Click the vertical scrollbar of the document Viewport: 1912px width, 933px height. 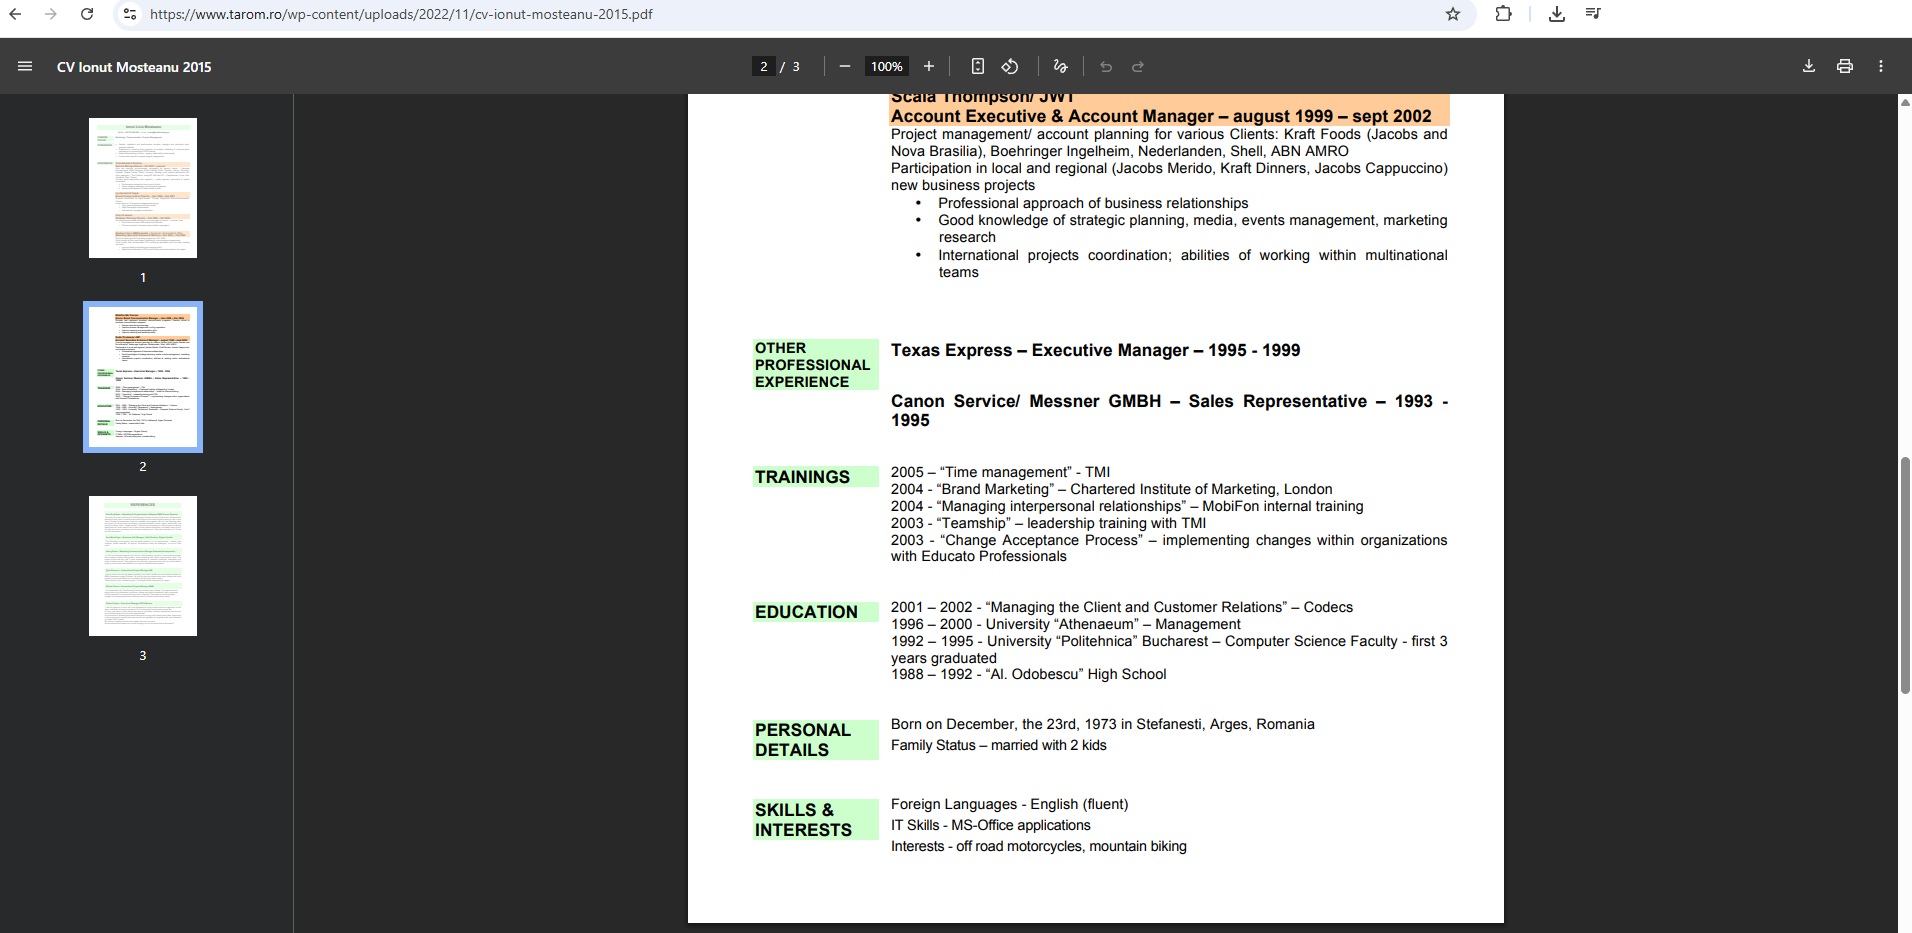click(1904, 575)
